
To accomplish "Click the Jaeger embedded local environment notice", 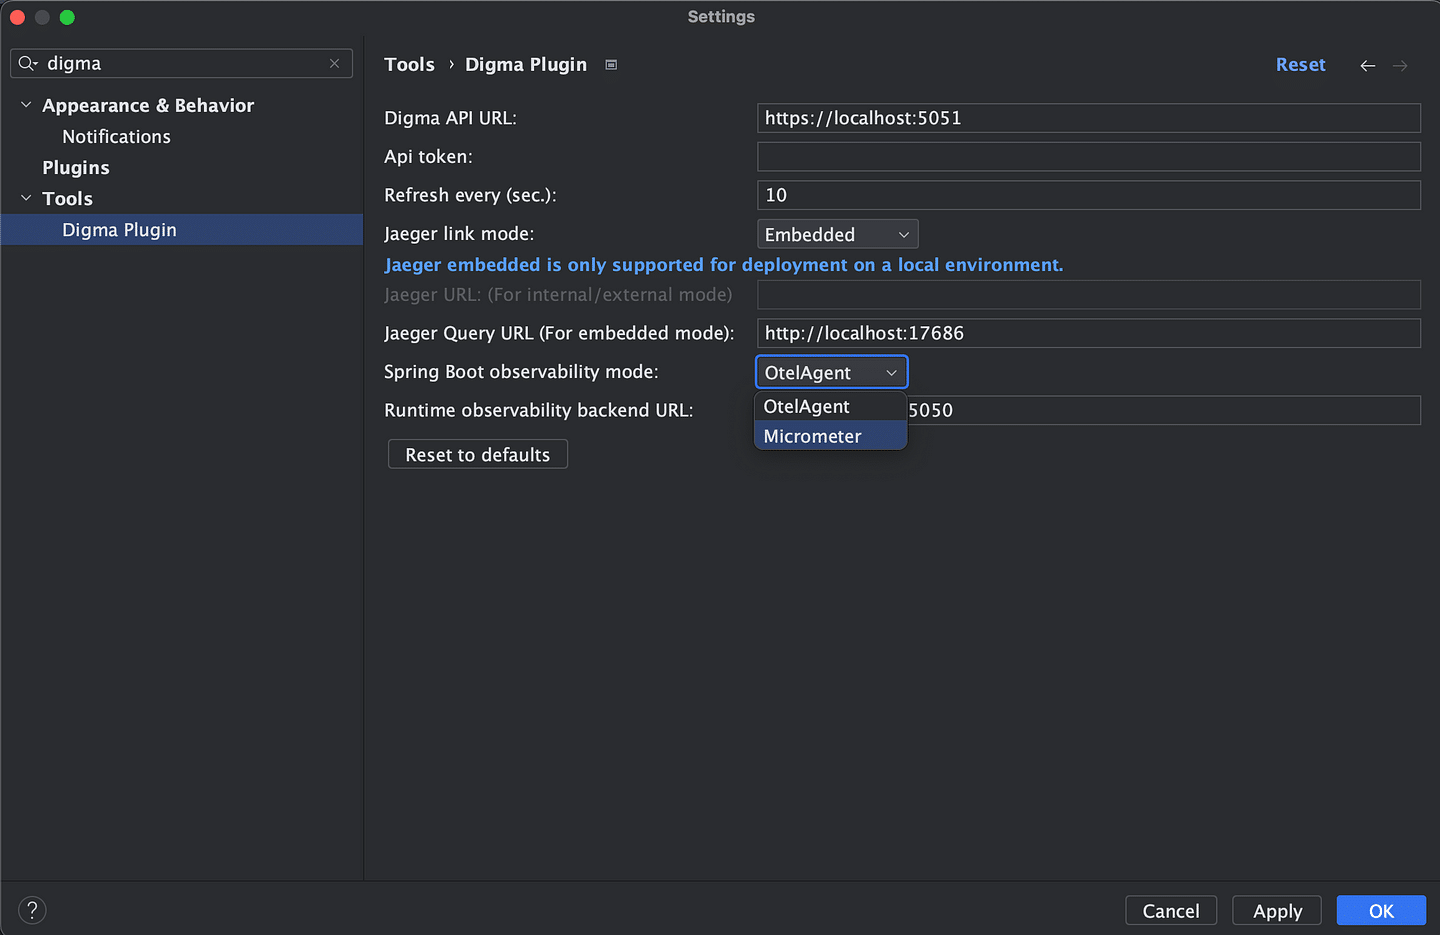I will pyautogui.click(x=724, y=265).
